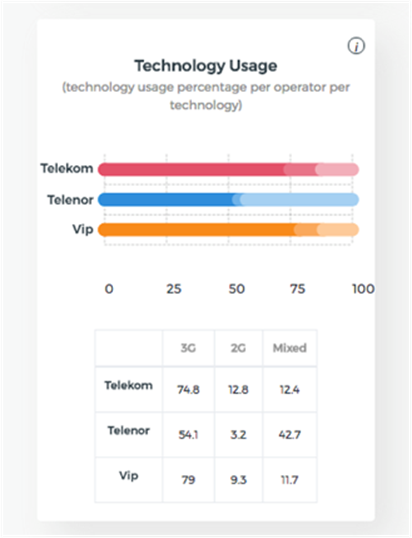The image size is (412, 538).
Task: Click the dark orange Vip 3G bar segment
Action: tap(199, 230)
